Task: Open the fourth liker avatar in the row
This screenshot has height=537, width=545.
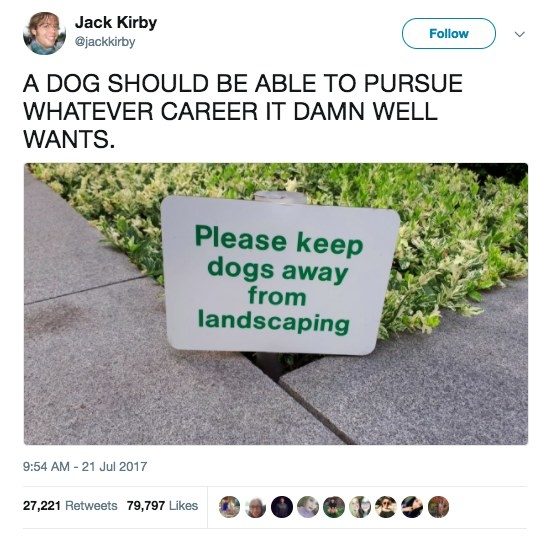Action: [308, 507]
